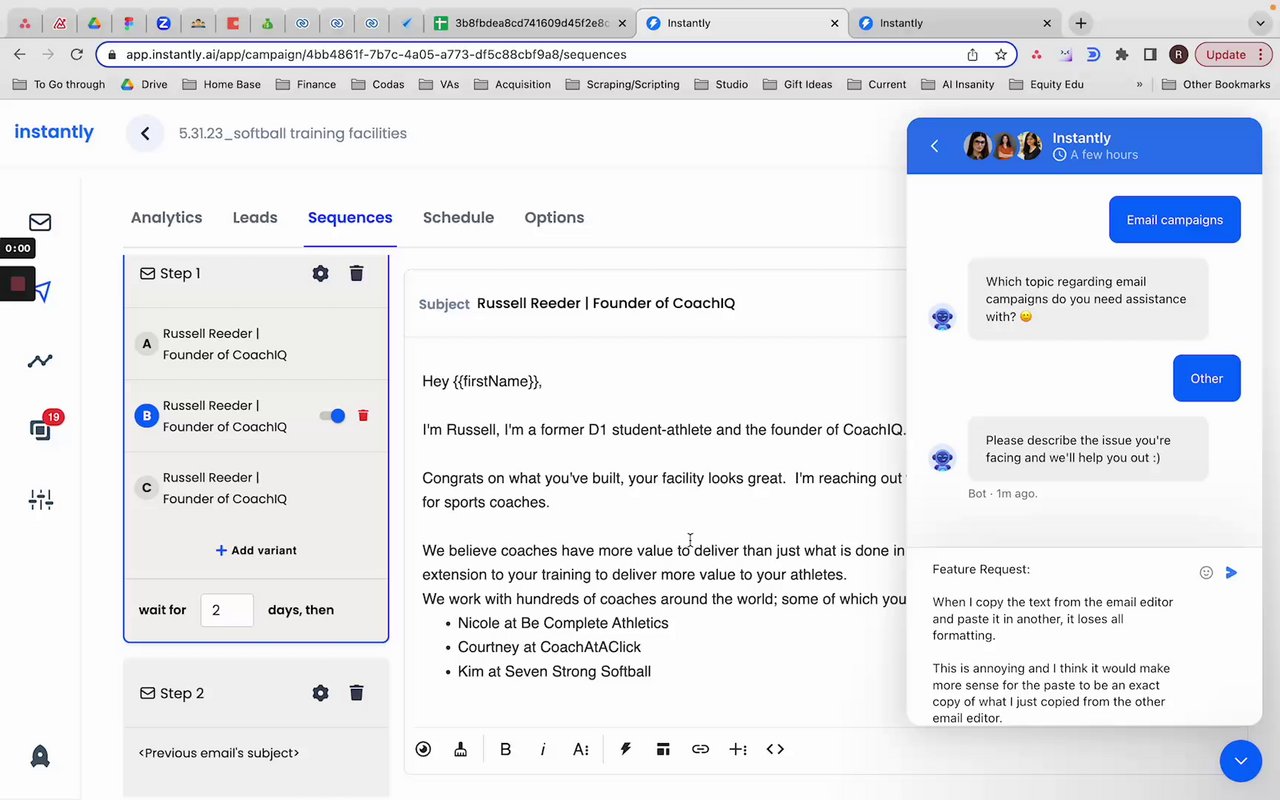The width and height of the screenshot is (1280, 800).
Task: Open the settings sliders icon in sidebar
Action: pyautogui.click(x=40, y=500)
